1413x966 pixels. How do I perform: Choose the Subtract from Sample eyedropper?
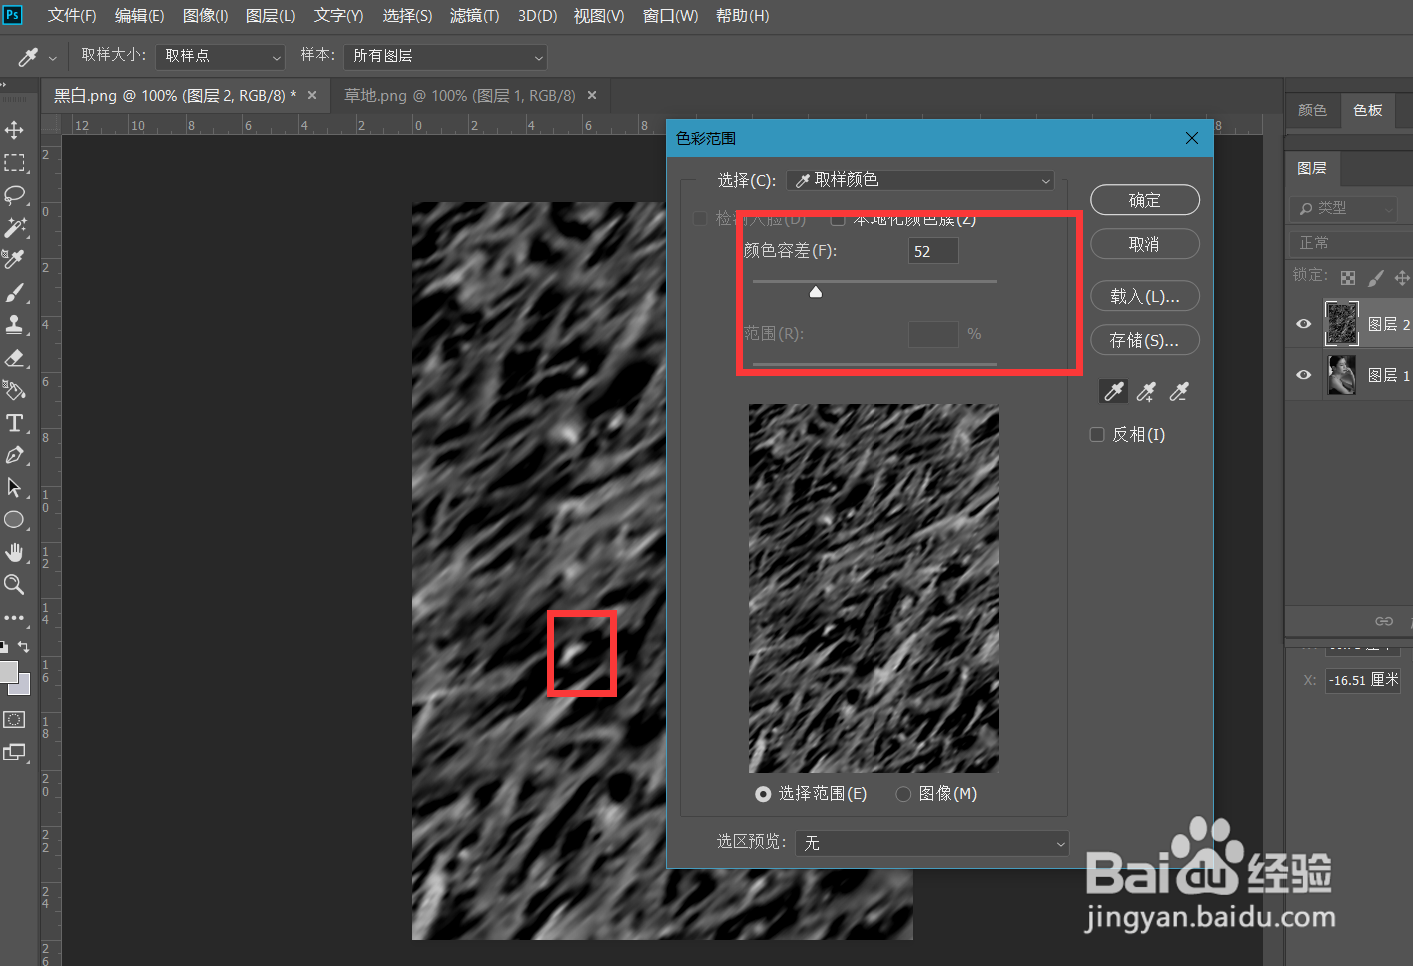click(x=1179, y=391)
